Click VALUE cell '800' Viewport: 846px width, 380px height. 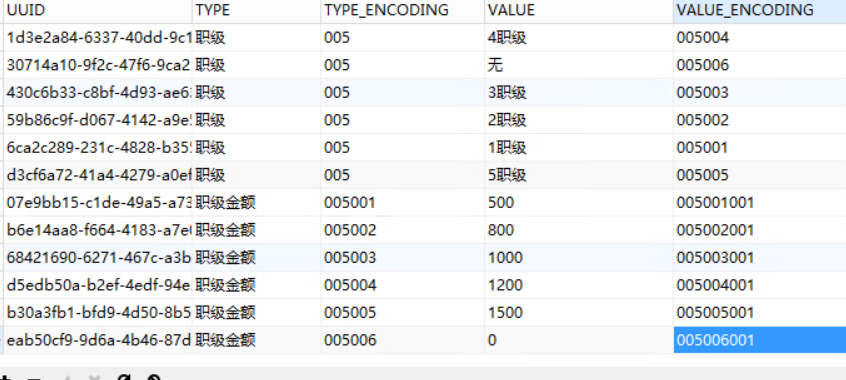(x=579, y=230)
